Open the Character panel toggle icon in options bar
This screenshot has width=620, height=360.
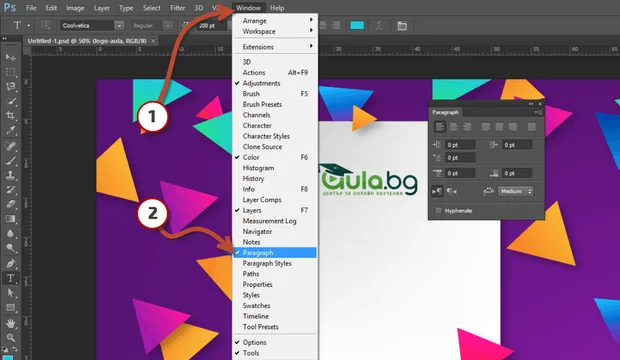[402, 26]
